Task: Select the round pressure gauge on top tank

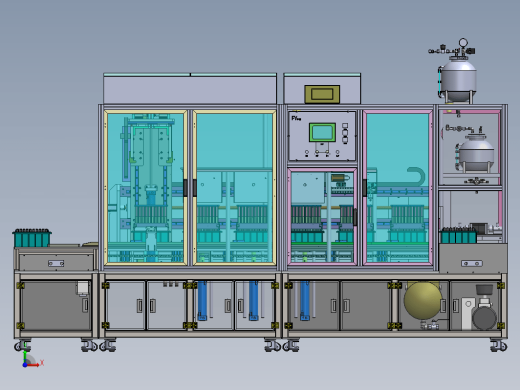Action: pyautogui.click(x=463, y=43)
